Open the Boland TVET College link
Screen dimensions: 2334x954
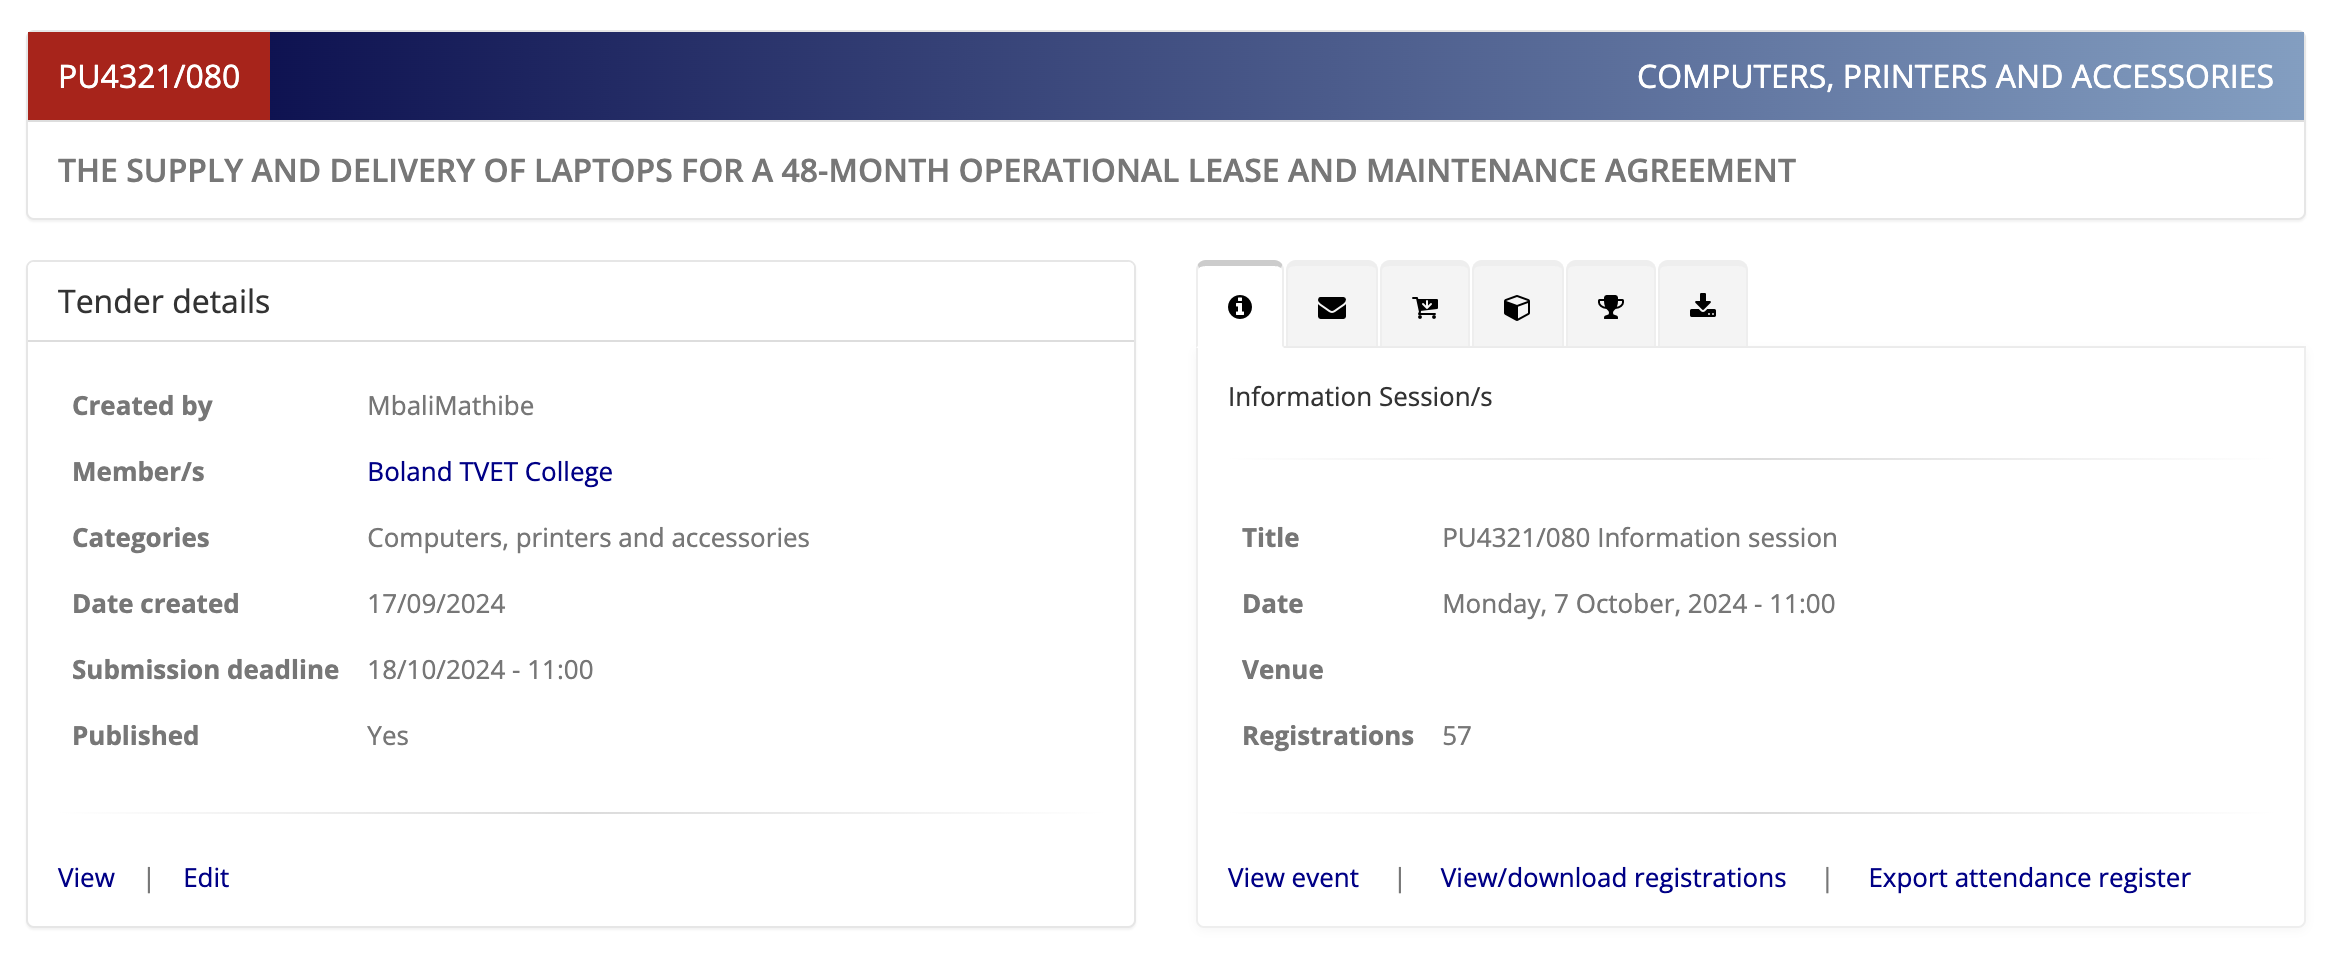pos(489,472)
